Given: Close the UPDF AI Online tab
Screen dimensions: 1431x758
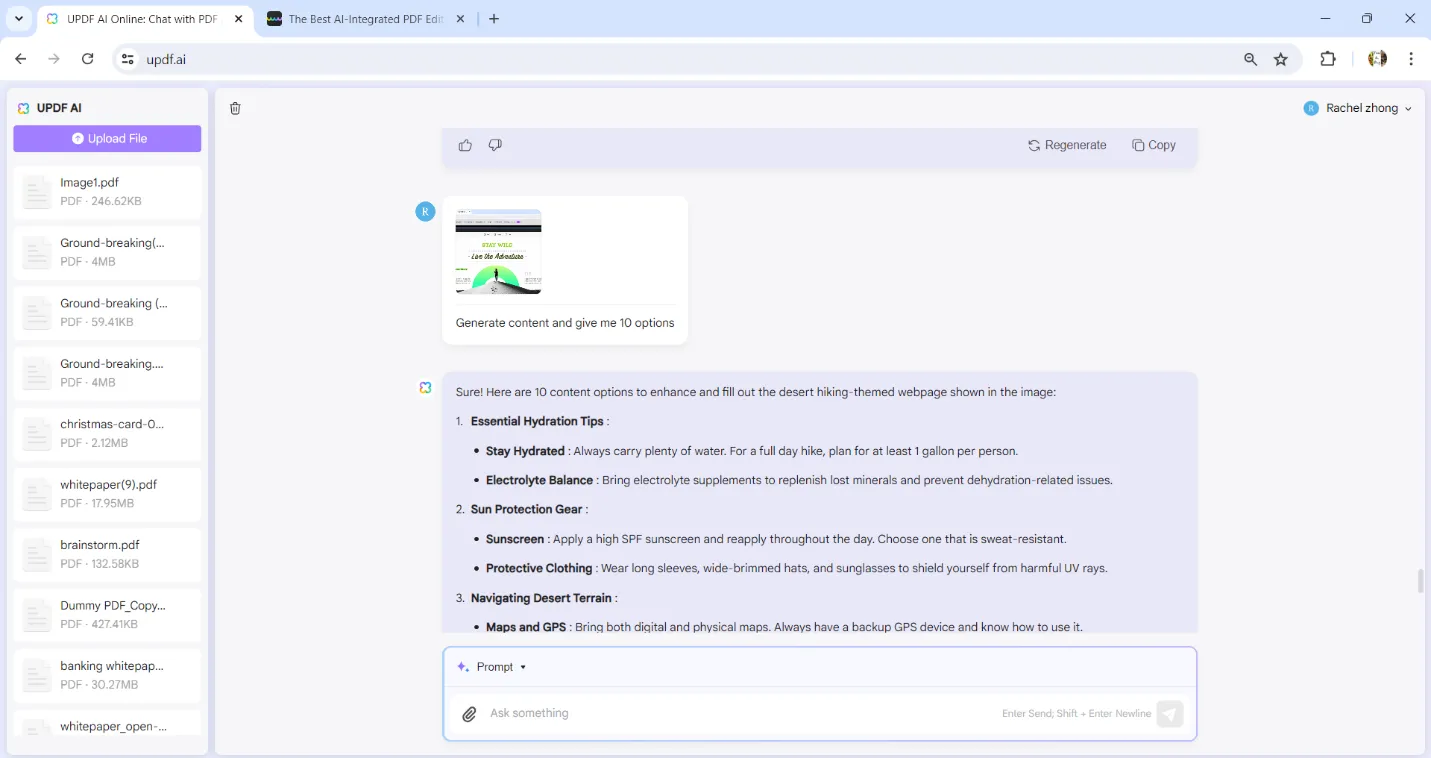Looking at the screenshot, I should click(x=237, y=19).
